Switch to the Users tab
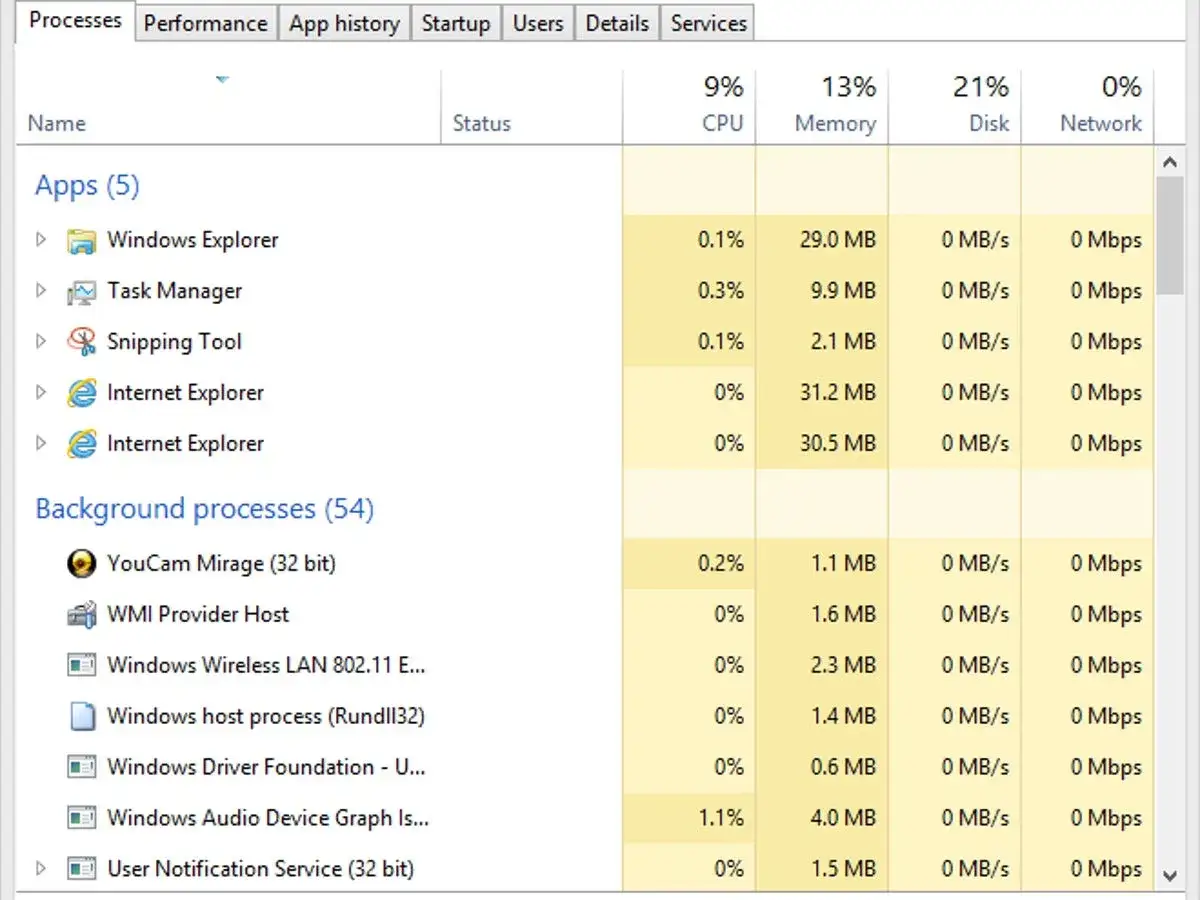This screenshot has width=1200, height=900. [x=538, y=24]
